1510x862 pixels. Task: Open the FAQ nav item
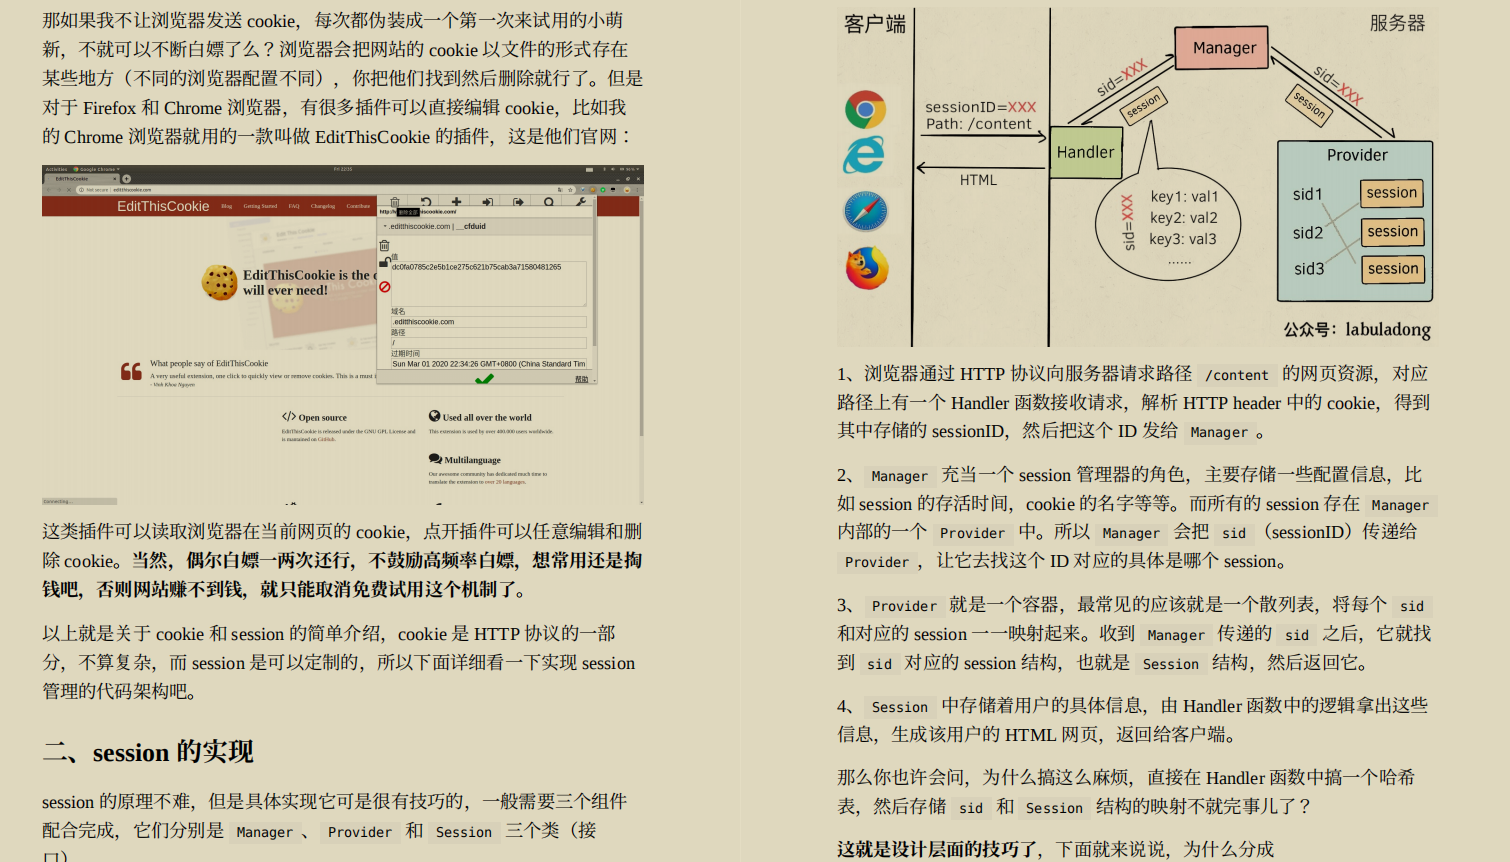pyautogui.click(x=294, y=206)
